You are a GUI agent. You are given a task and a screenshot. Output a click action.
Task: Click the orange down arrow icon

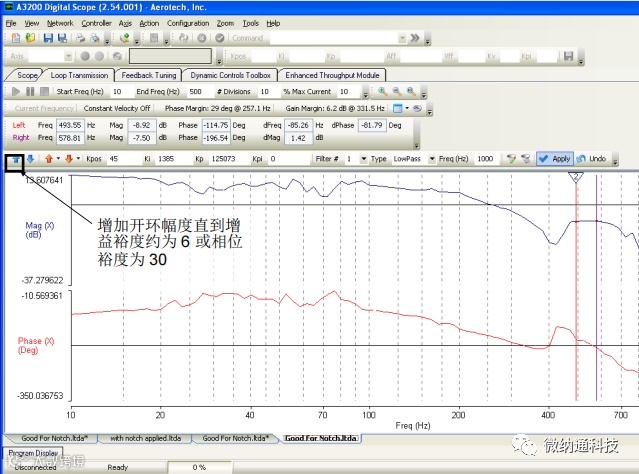(68, 159)
